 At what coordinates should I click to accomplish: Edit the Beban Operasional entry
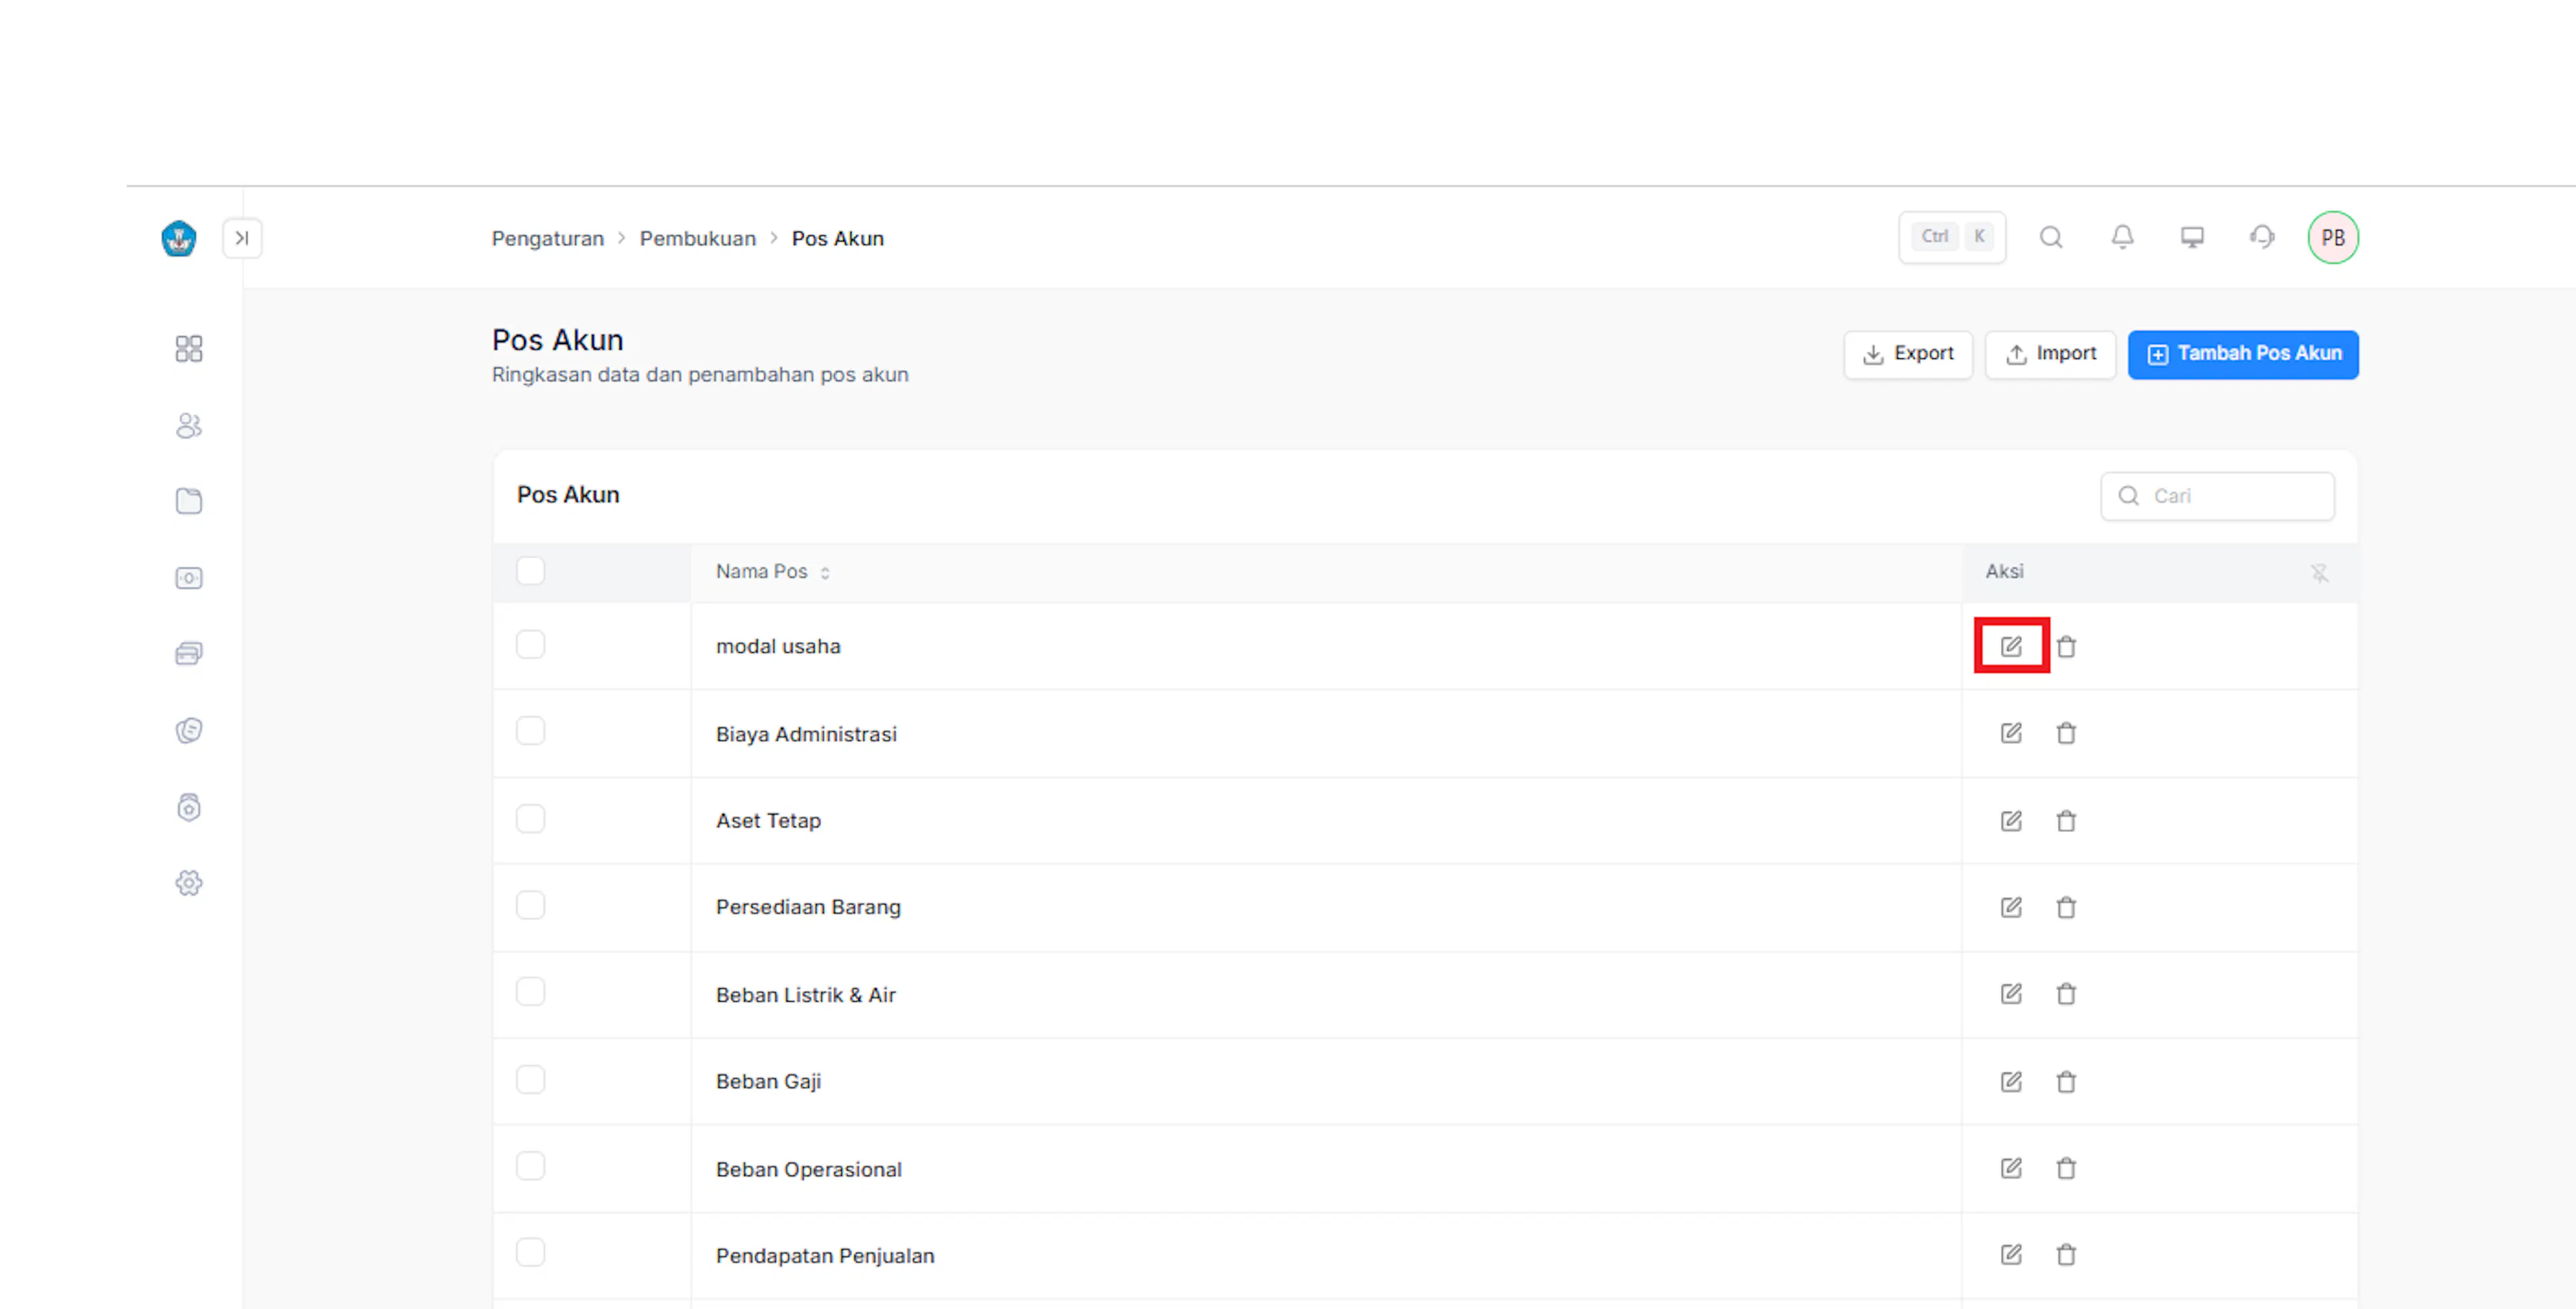pos(2011,1168)
